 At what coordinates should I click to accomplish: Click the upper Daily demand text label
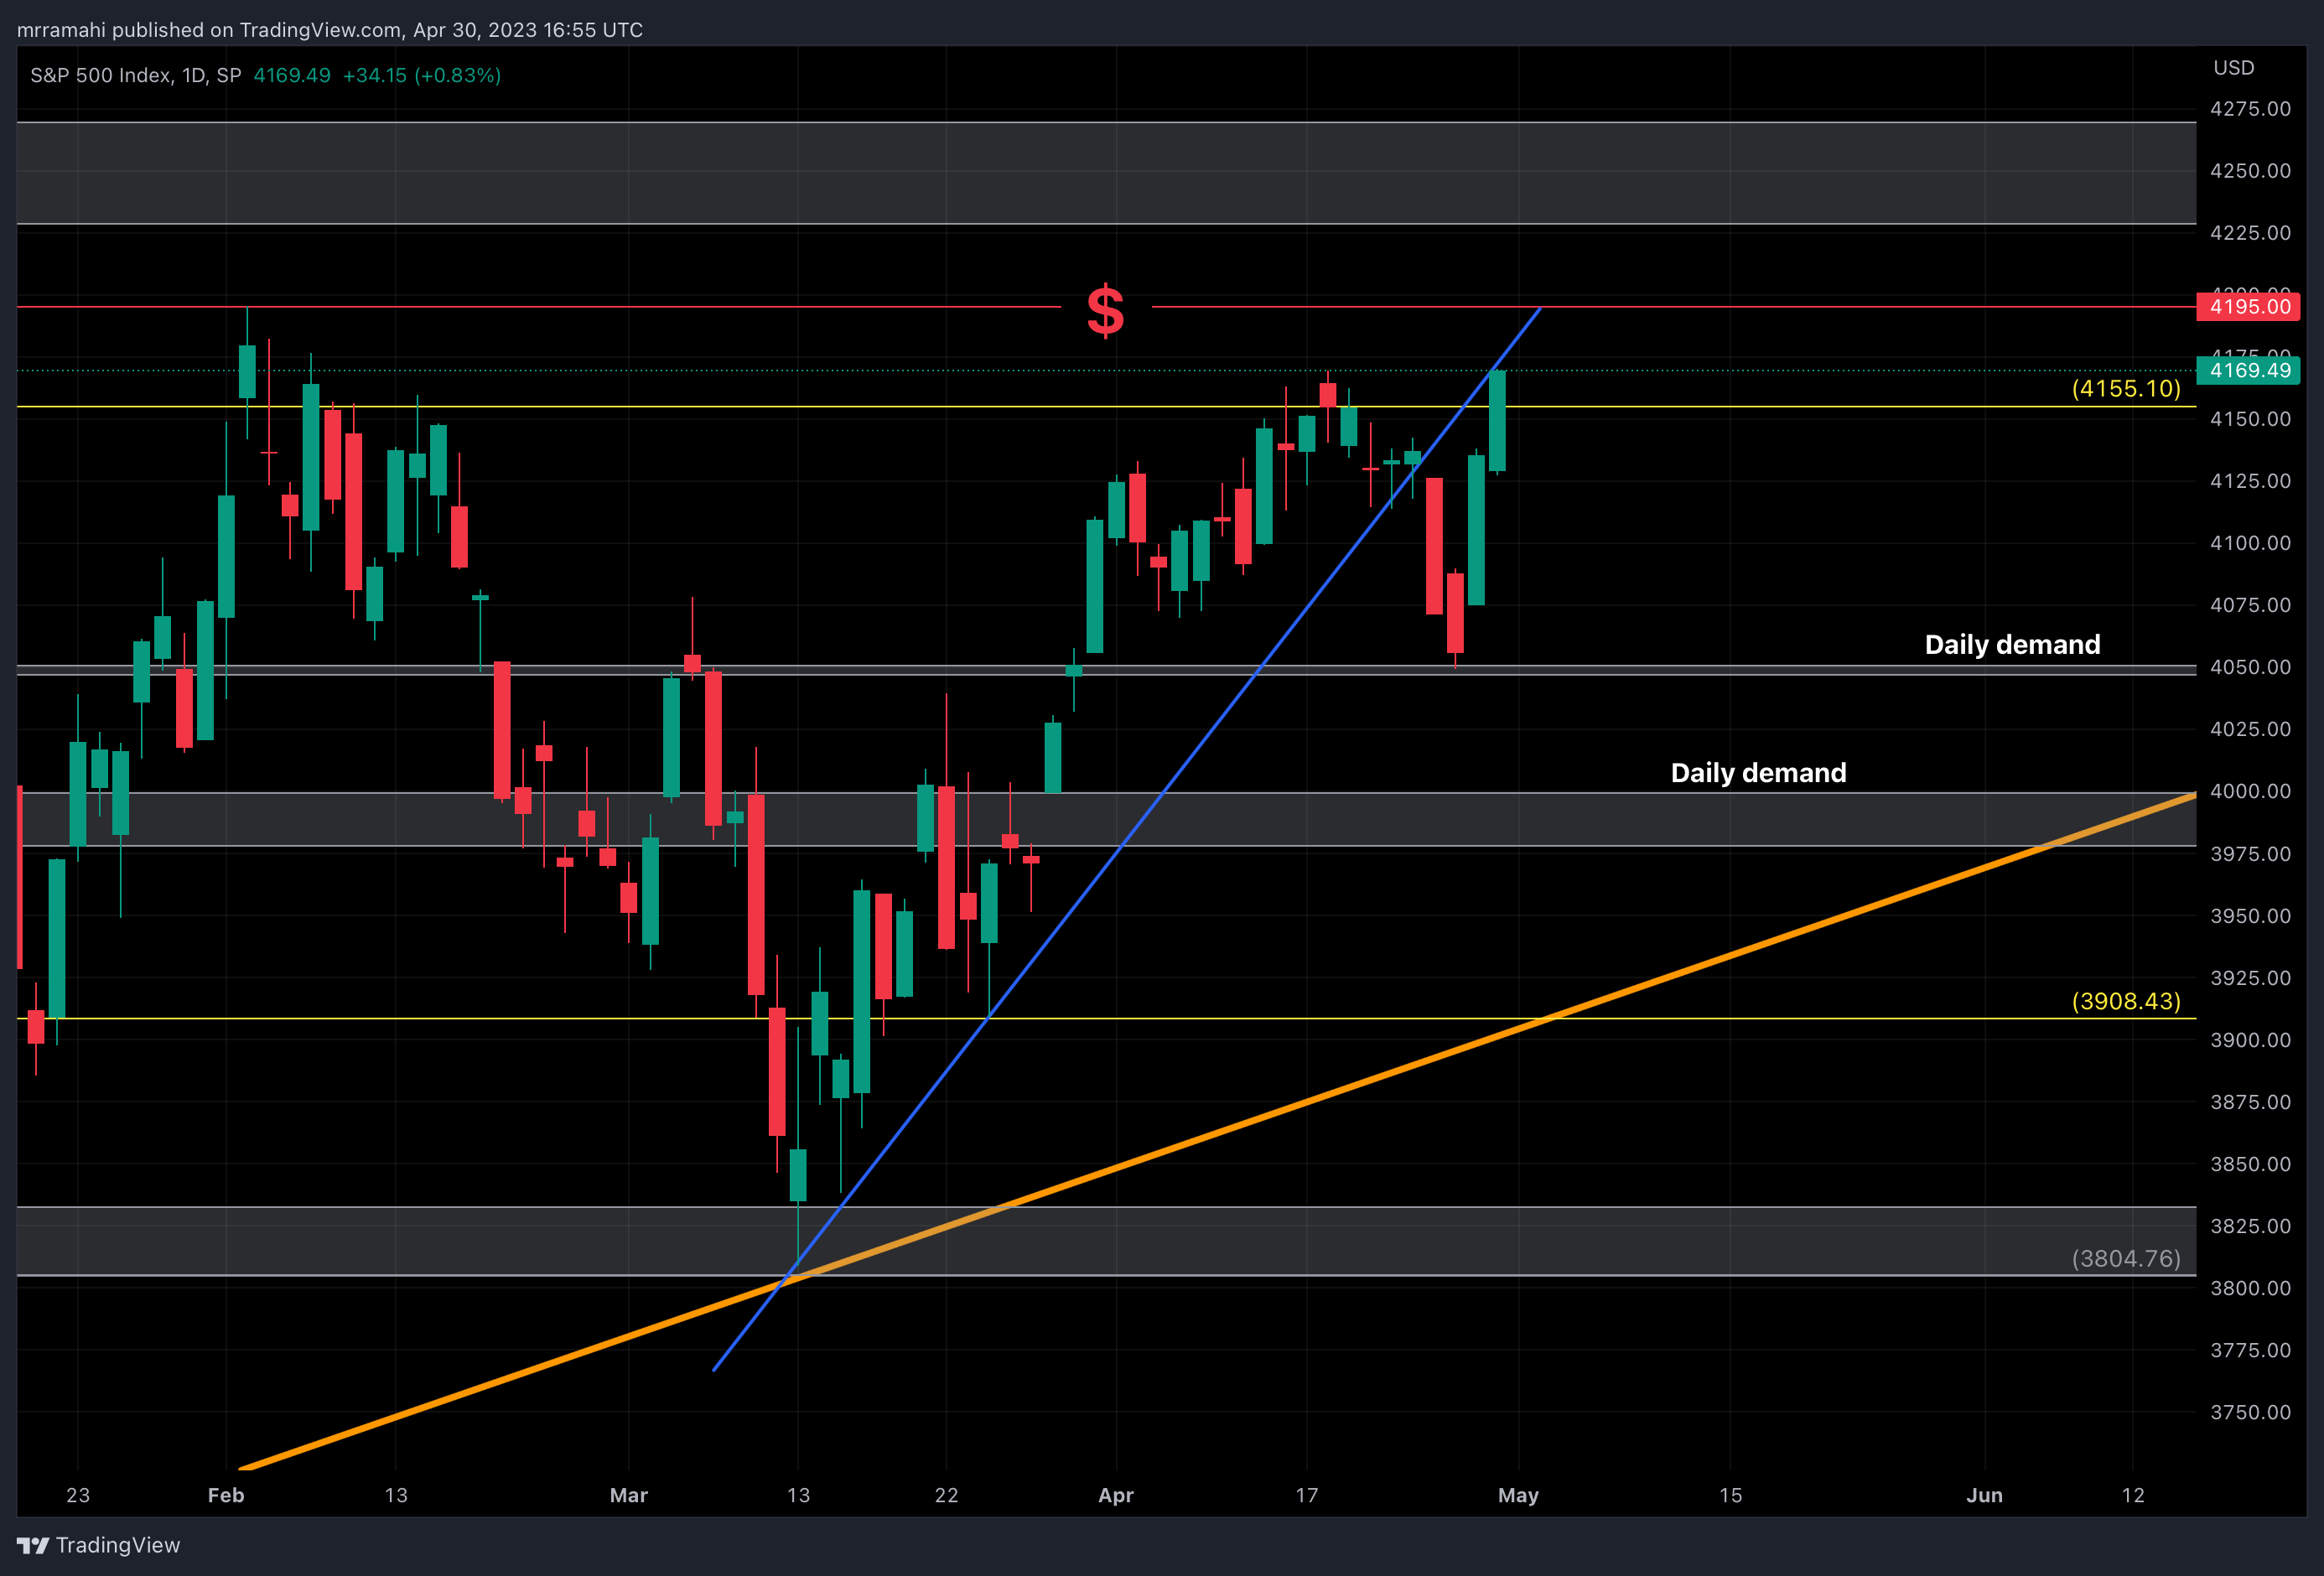click(2012, 644)
